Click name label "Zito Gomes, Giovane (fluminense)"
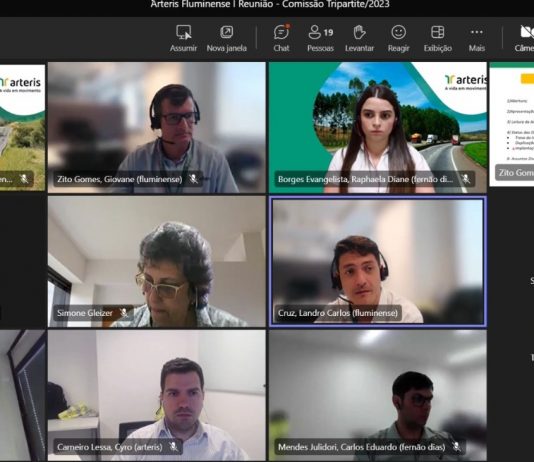The width and height of the screenshot is (534, 462). point(120,179)
